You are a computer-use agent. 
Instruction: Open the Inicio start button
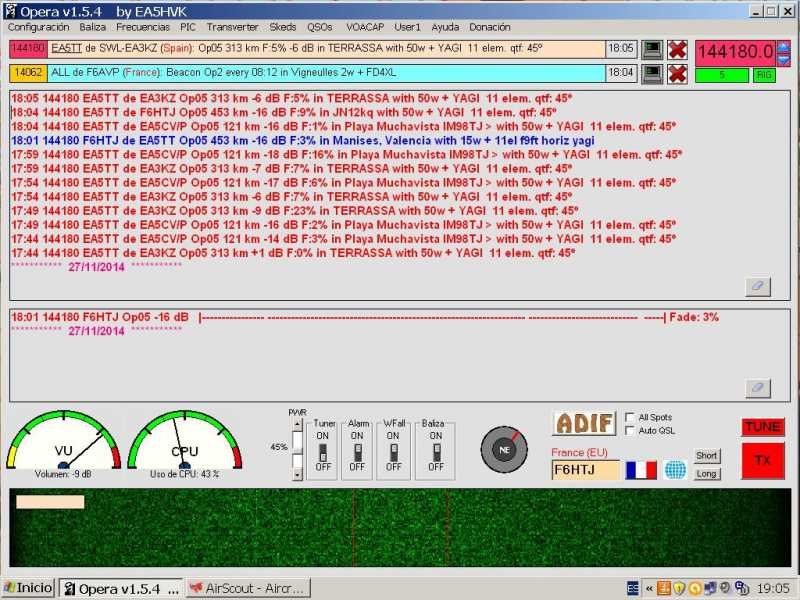(28, 588)
